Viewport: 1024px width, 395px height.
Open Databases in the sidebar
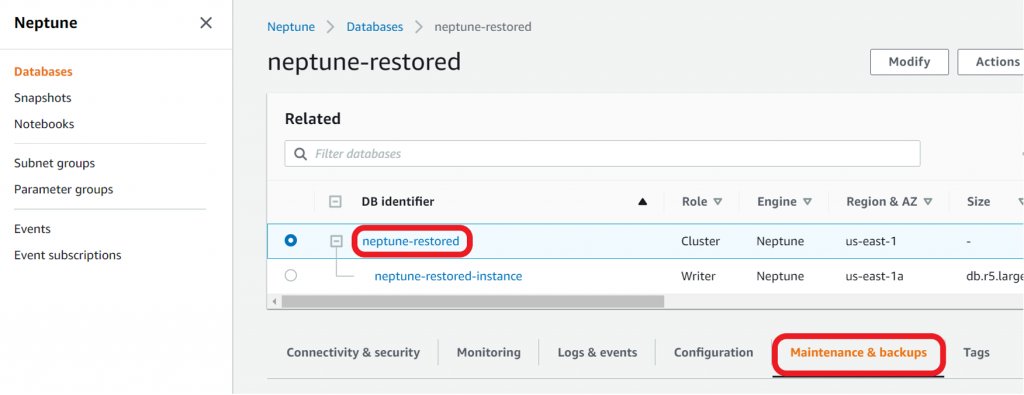(43, 72)
